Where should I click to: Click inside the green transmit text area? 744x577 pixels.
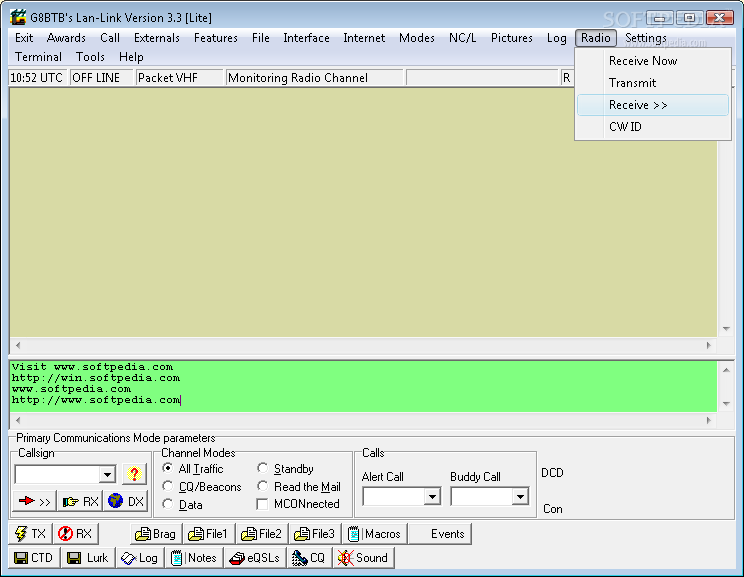[x=363, y=386]
